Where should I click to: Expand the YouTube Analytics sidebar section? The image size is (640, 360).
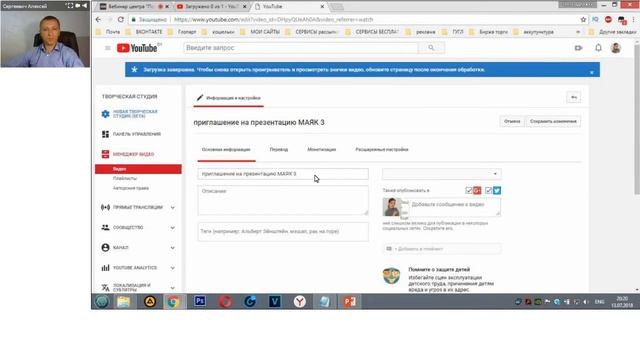(173, 268)
